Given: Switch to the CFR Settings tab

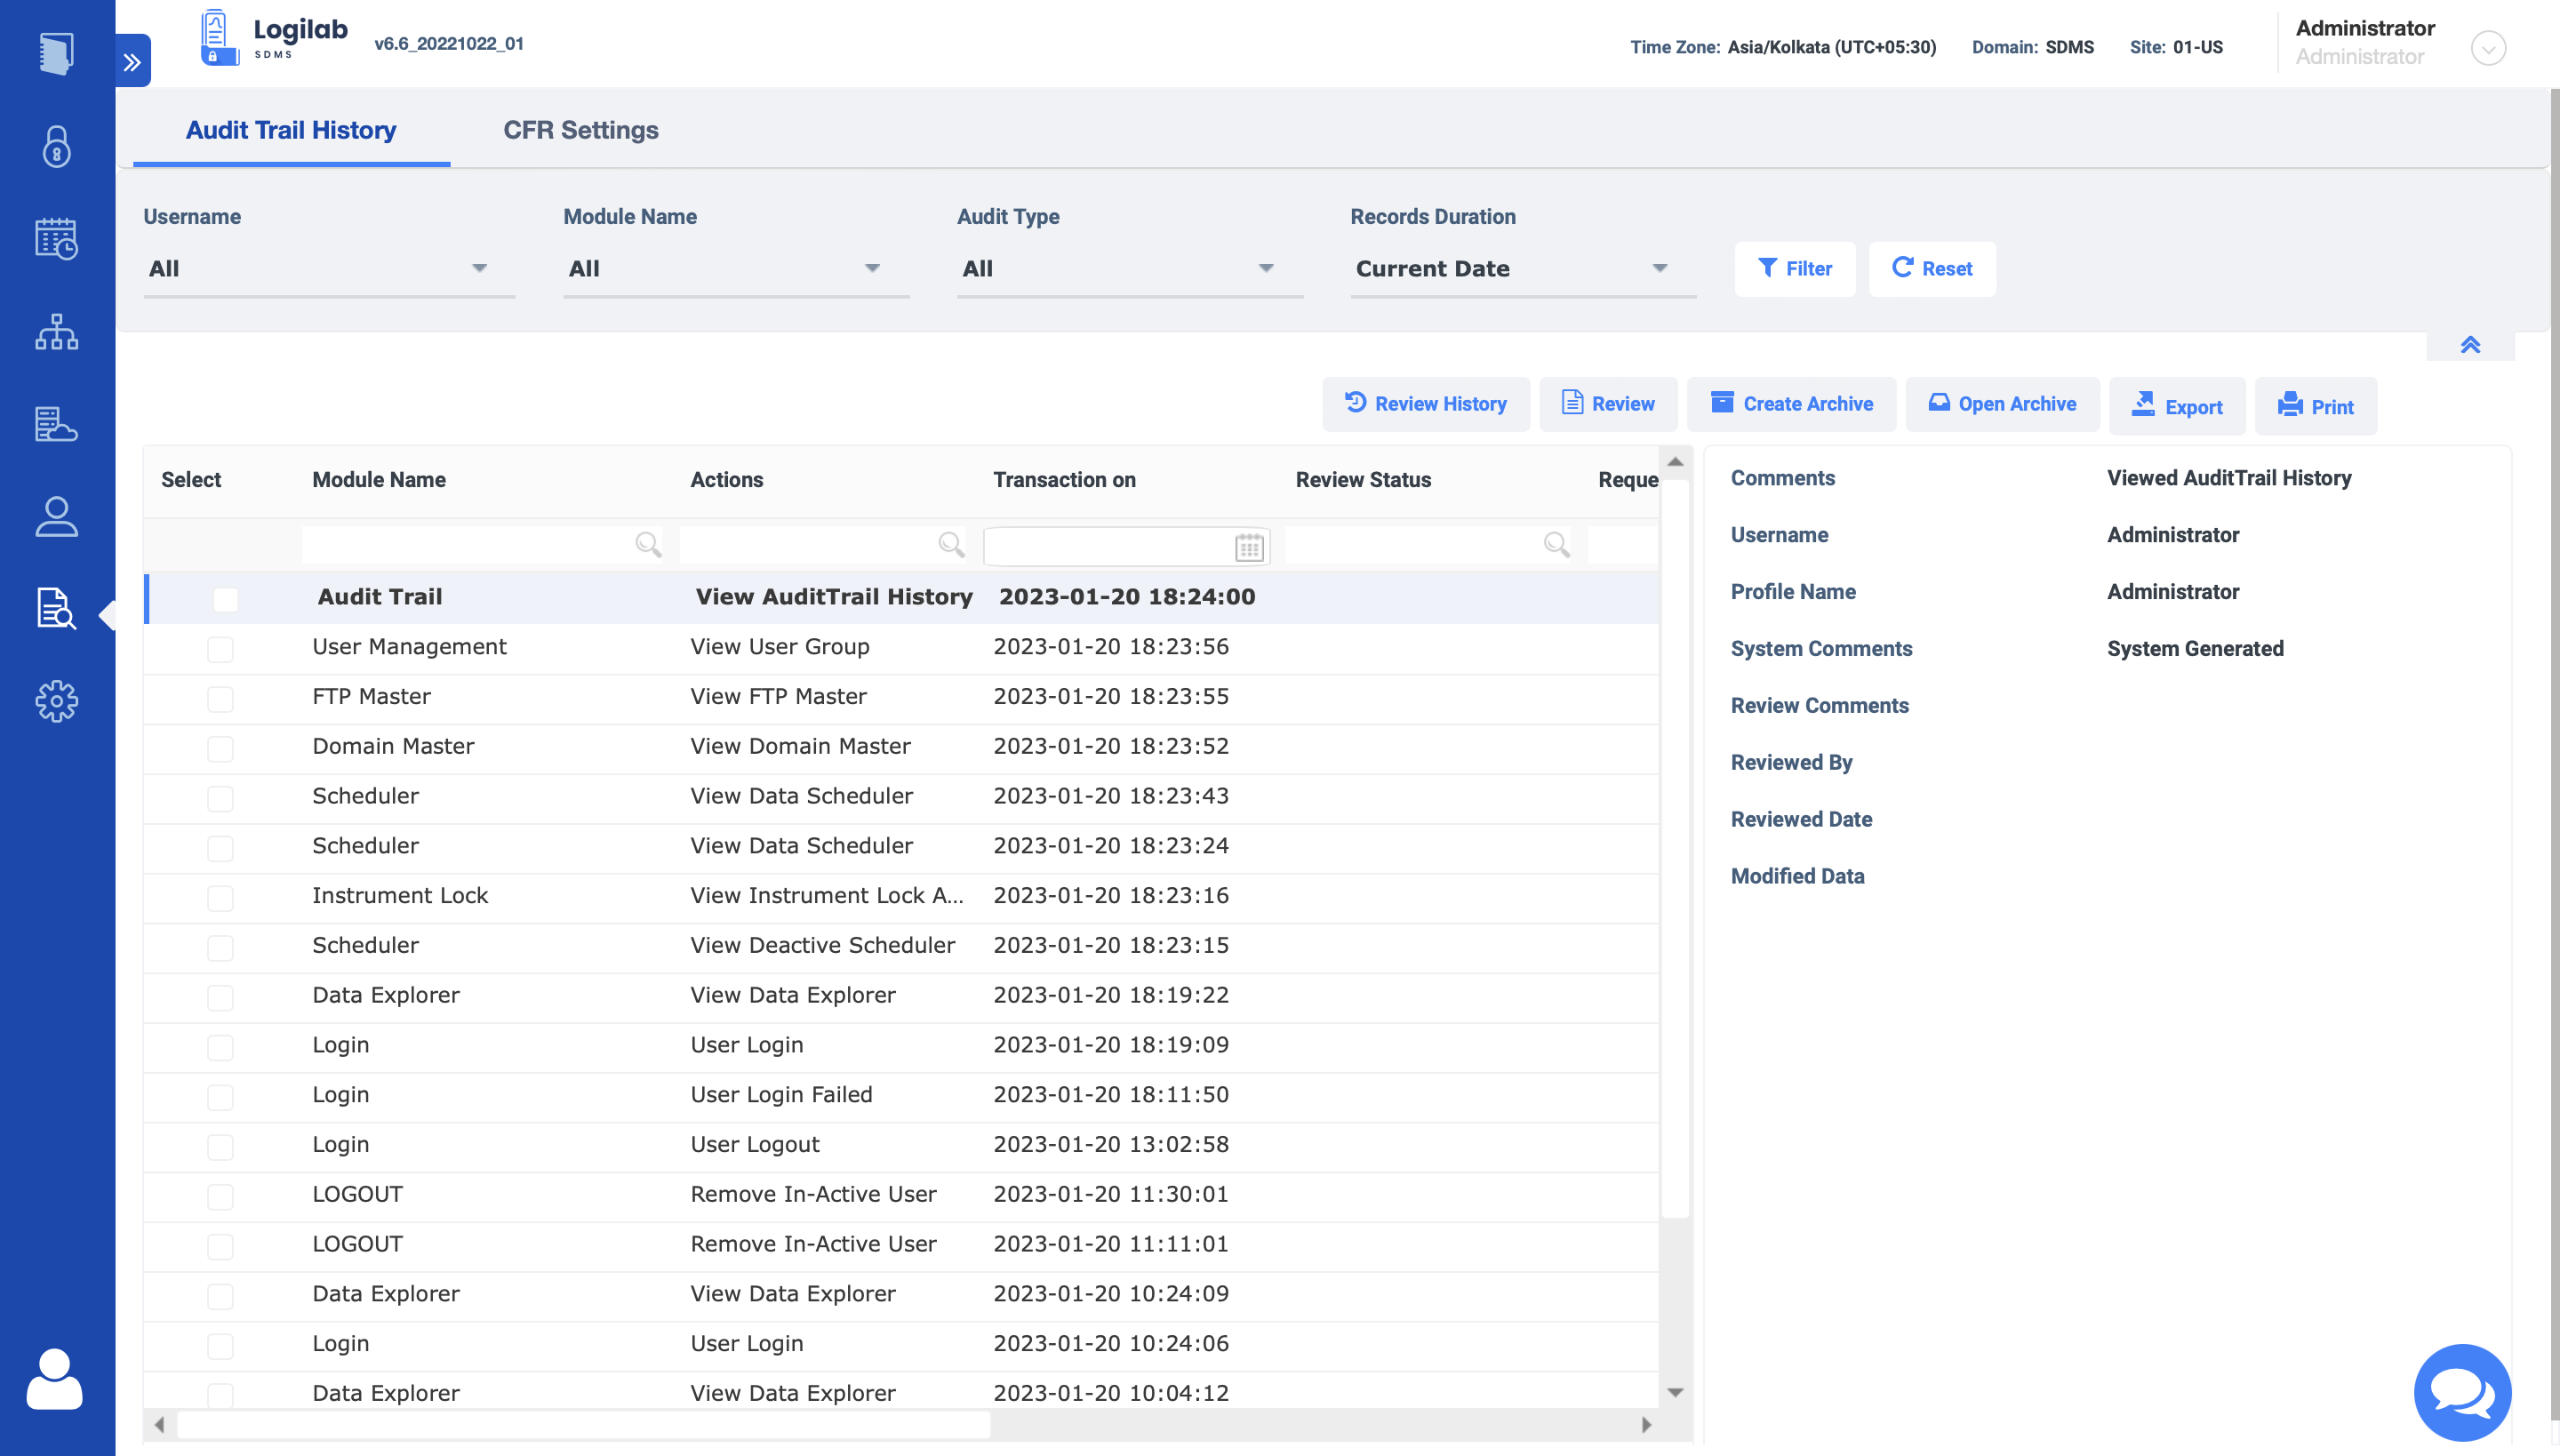Looking at the screenshot, I should pyautogui.click(x=580, y=130).
